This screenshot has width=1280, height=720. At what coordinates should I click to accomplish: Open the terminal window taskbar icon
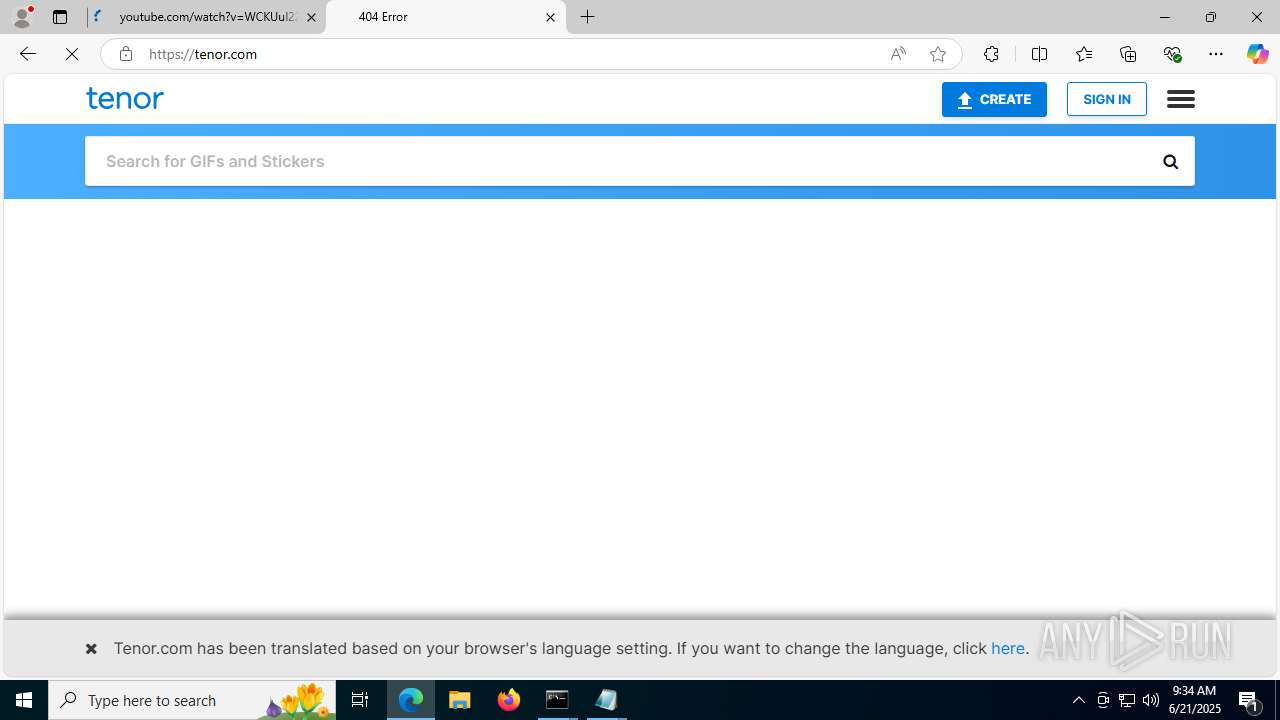[x=557, y=700]
